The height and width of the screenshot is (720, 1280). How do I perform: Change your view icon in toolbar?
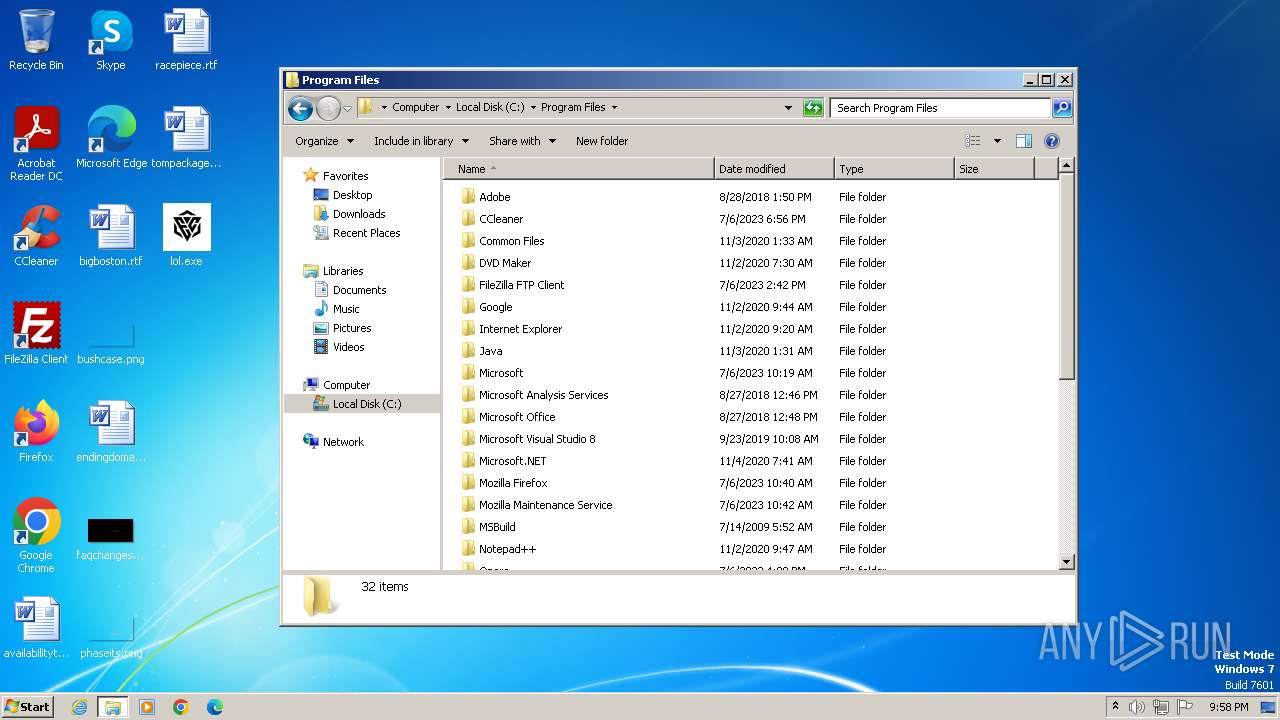[972, 141]
